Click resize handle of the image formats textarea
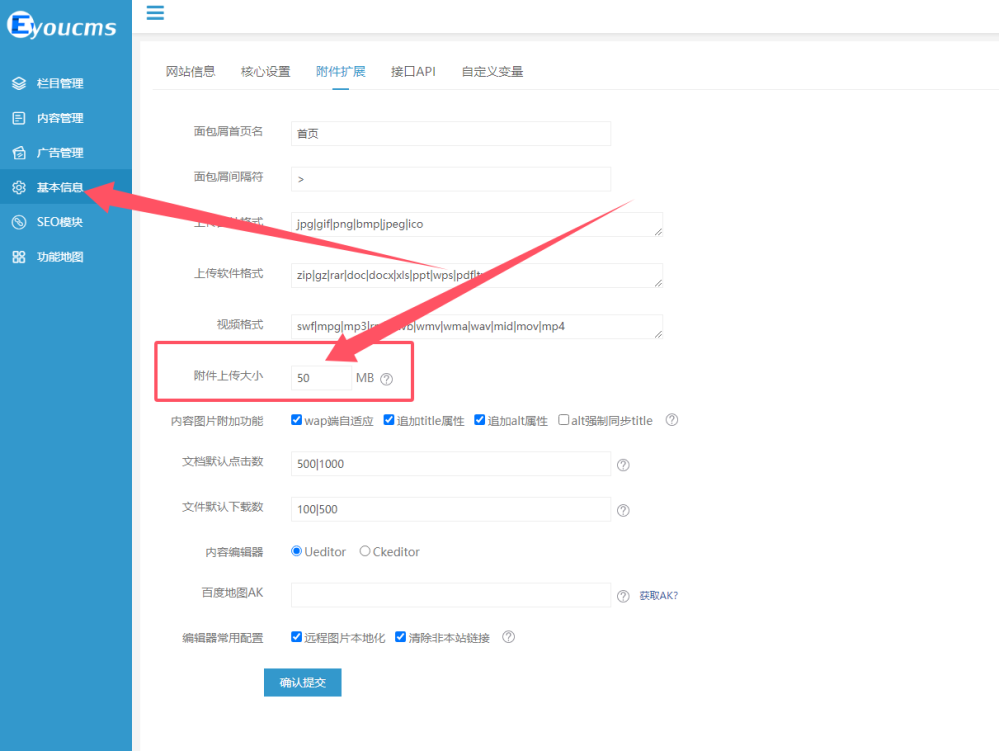This screenshot has height=751, width=999. pos(658,232)
